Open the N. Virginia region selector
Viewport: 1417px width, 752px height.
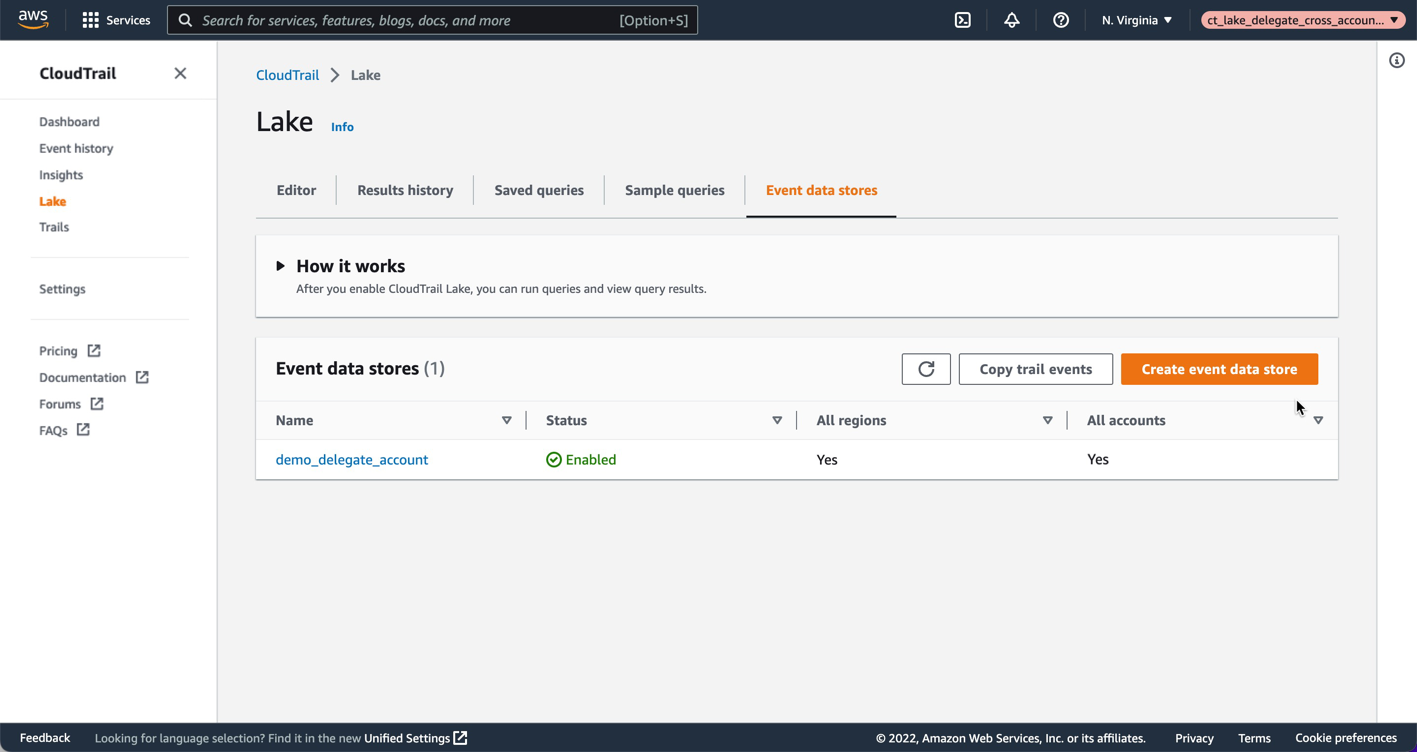coord(1136,19)
